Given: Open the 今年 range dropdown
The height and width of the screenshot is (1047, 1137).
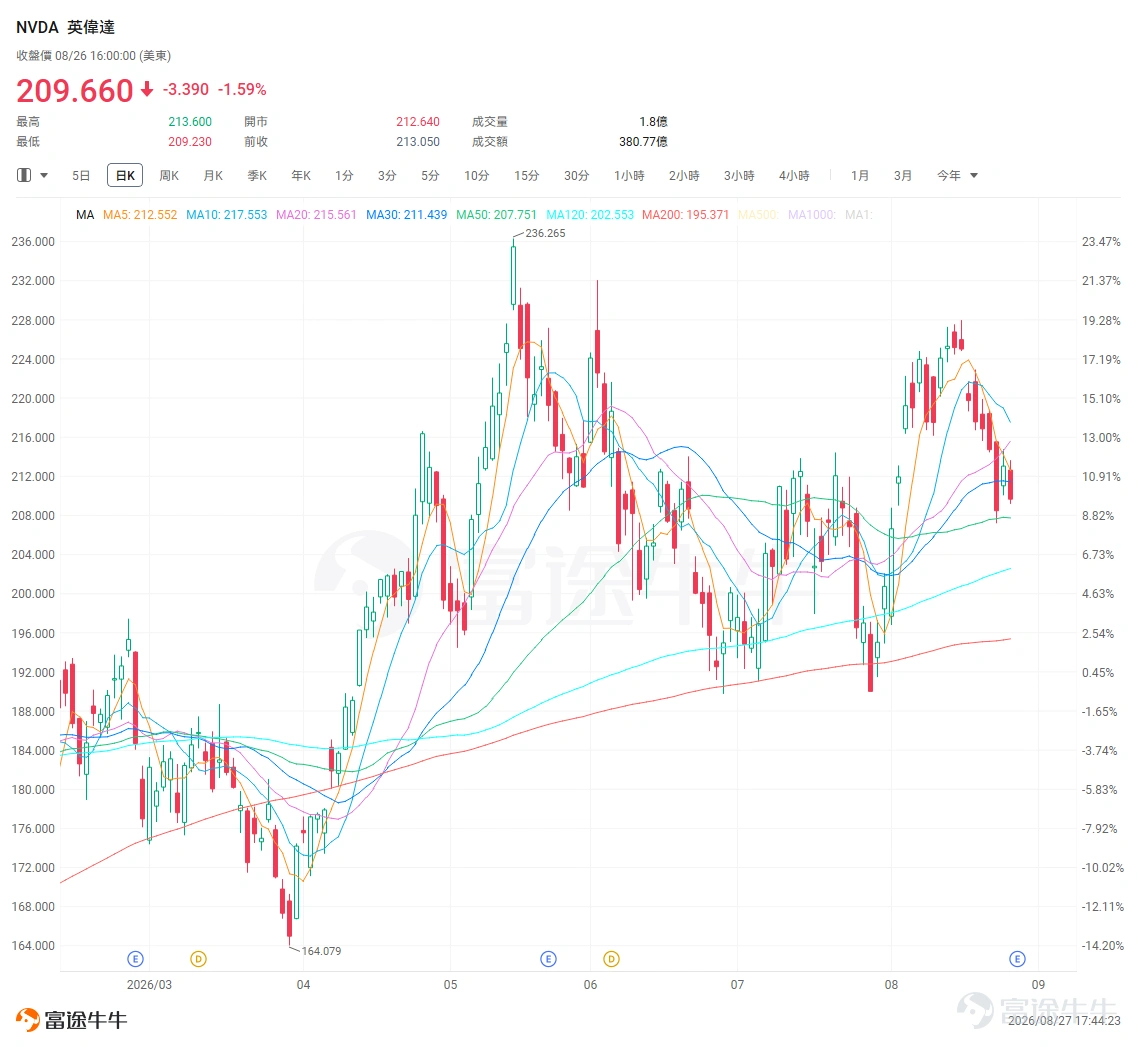Looking at the screenshot, I should 957,175.
